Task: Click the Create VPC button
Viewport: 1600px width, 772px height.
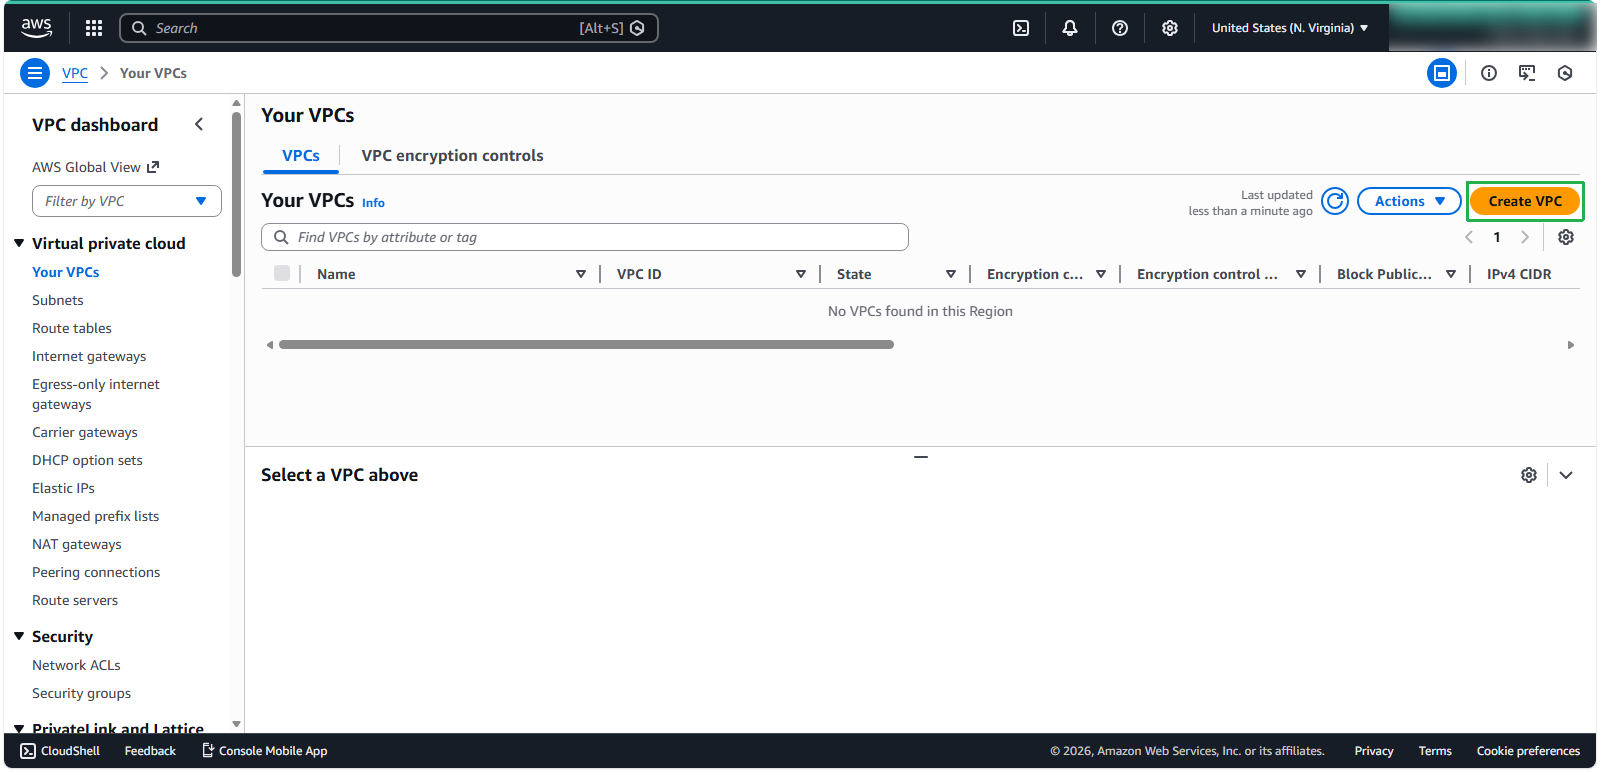Action: tap(1525, 201)
